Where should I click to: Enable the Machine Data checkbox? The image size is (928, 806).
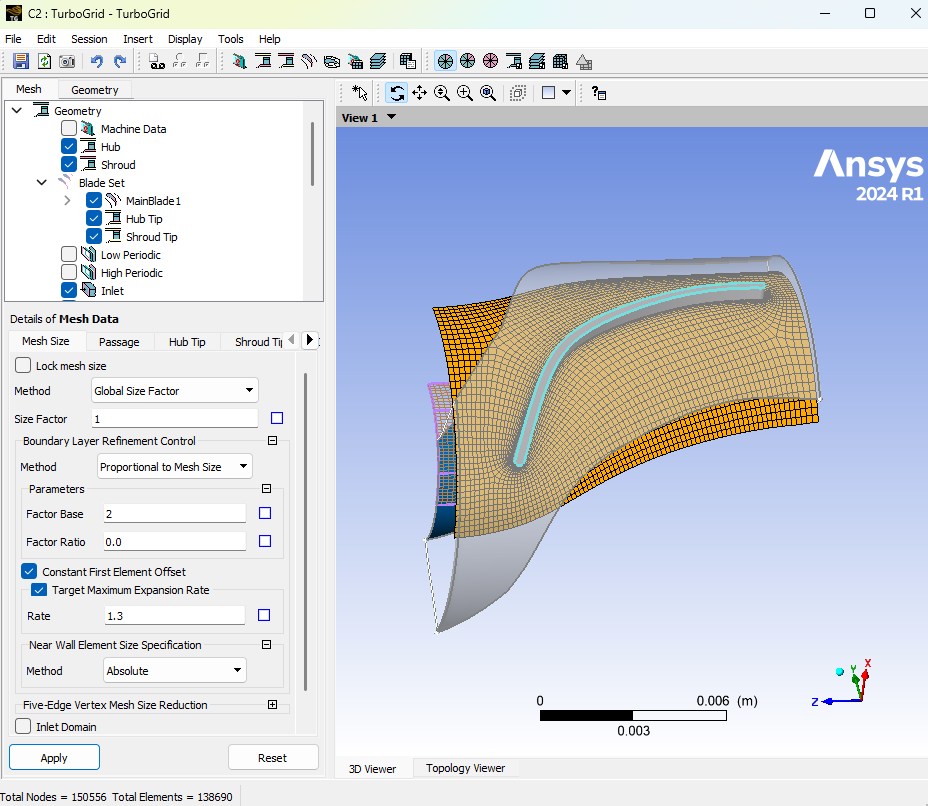click(x=69, y=128)
